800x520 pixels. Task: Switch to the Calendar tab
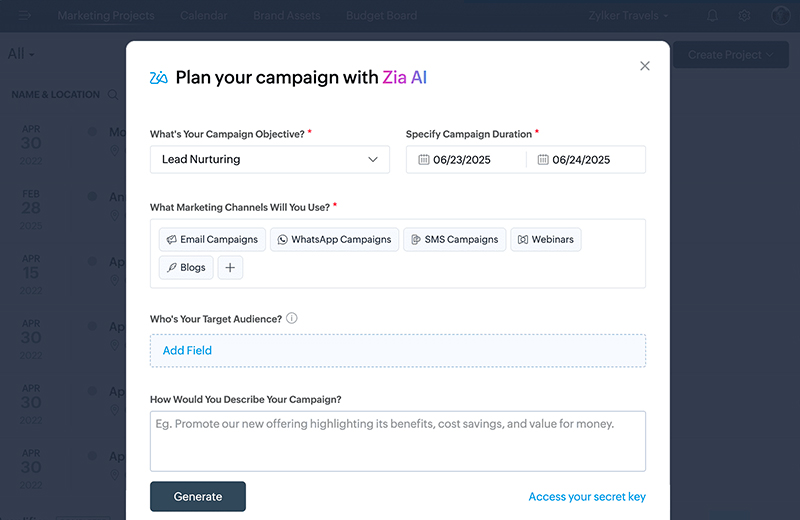tap(203, 16)
